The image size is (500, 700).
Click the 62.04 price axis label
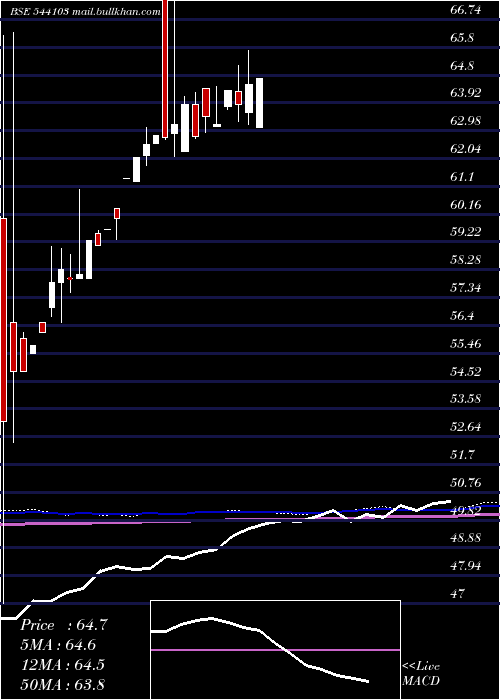pyautogui.click(x=466, y=149)
